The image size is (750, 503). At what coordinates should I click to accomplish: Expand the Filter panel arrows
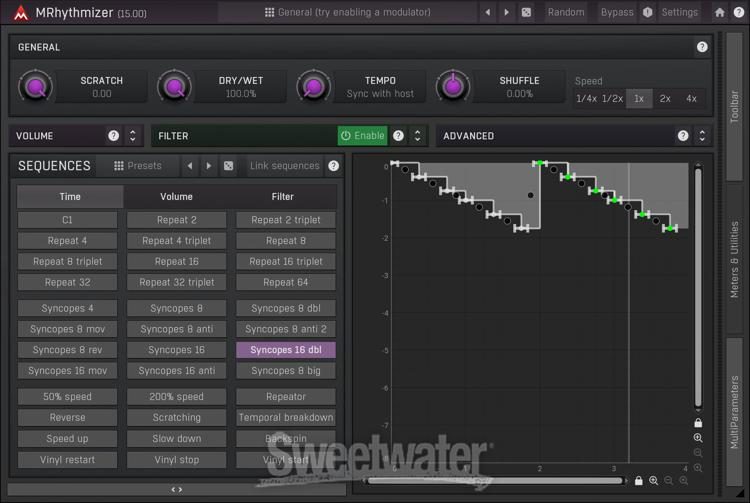(x=417, y=136)
